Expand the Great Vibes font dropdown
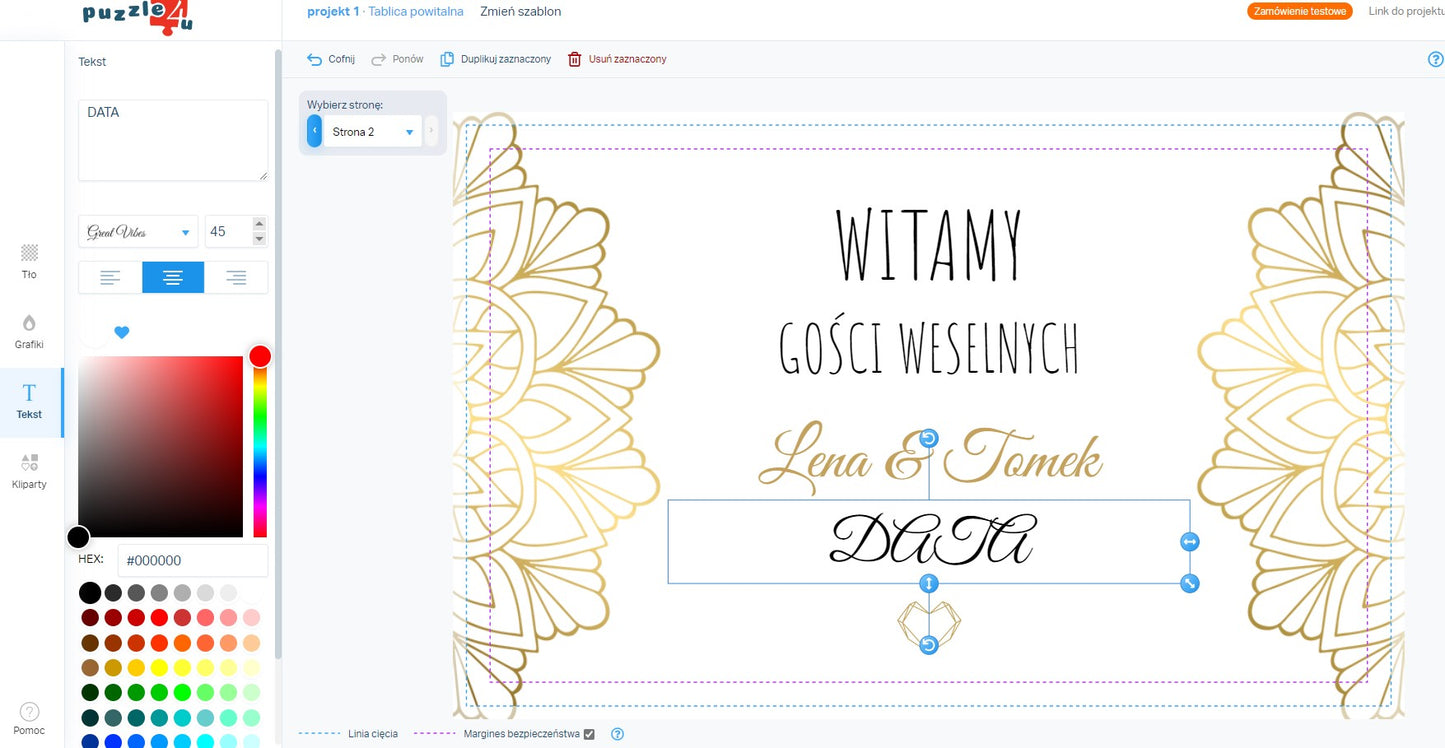Image resolution: width=1445 pixels, height=748 pixels. [x=138, y=232]
